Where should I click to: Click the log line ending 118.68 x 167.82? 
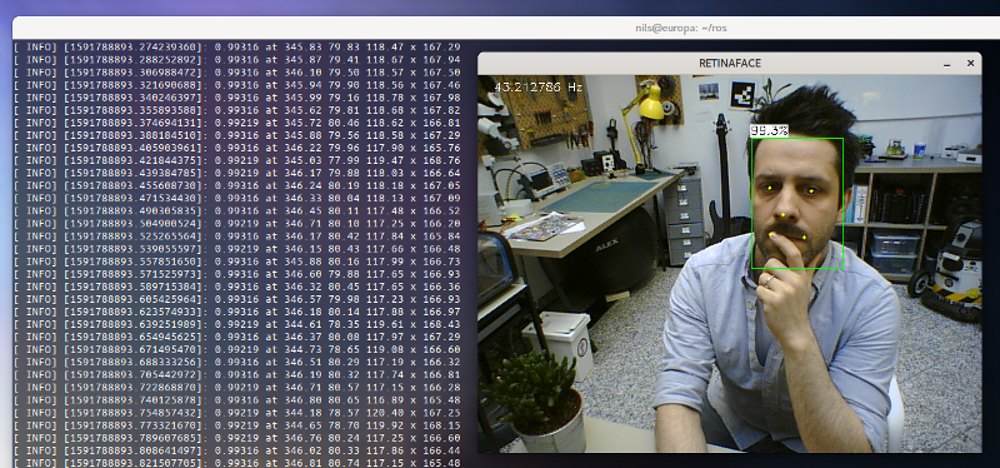237,110
